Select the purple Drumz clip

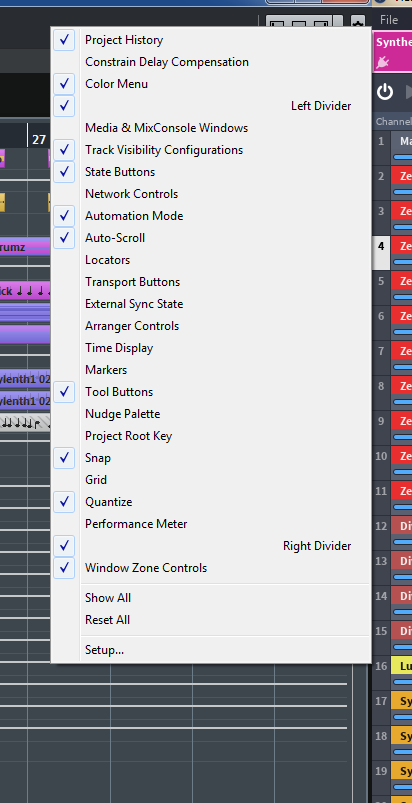pos(25,247)
